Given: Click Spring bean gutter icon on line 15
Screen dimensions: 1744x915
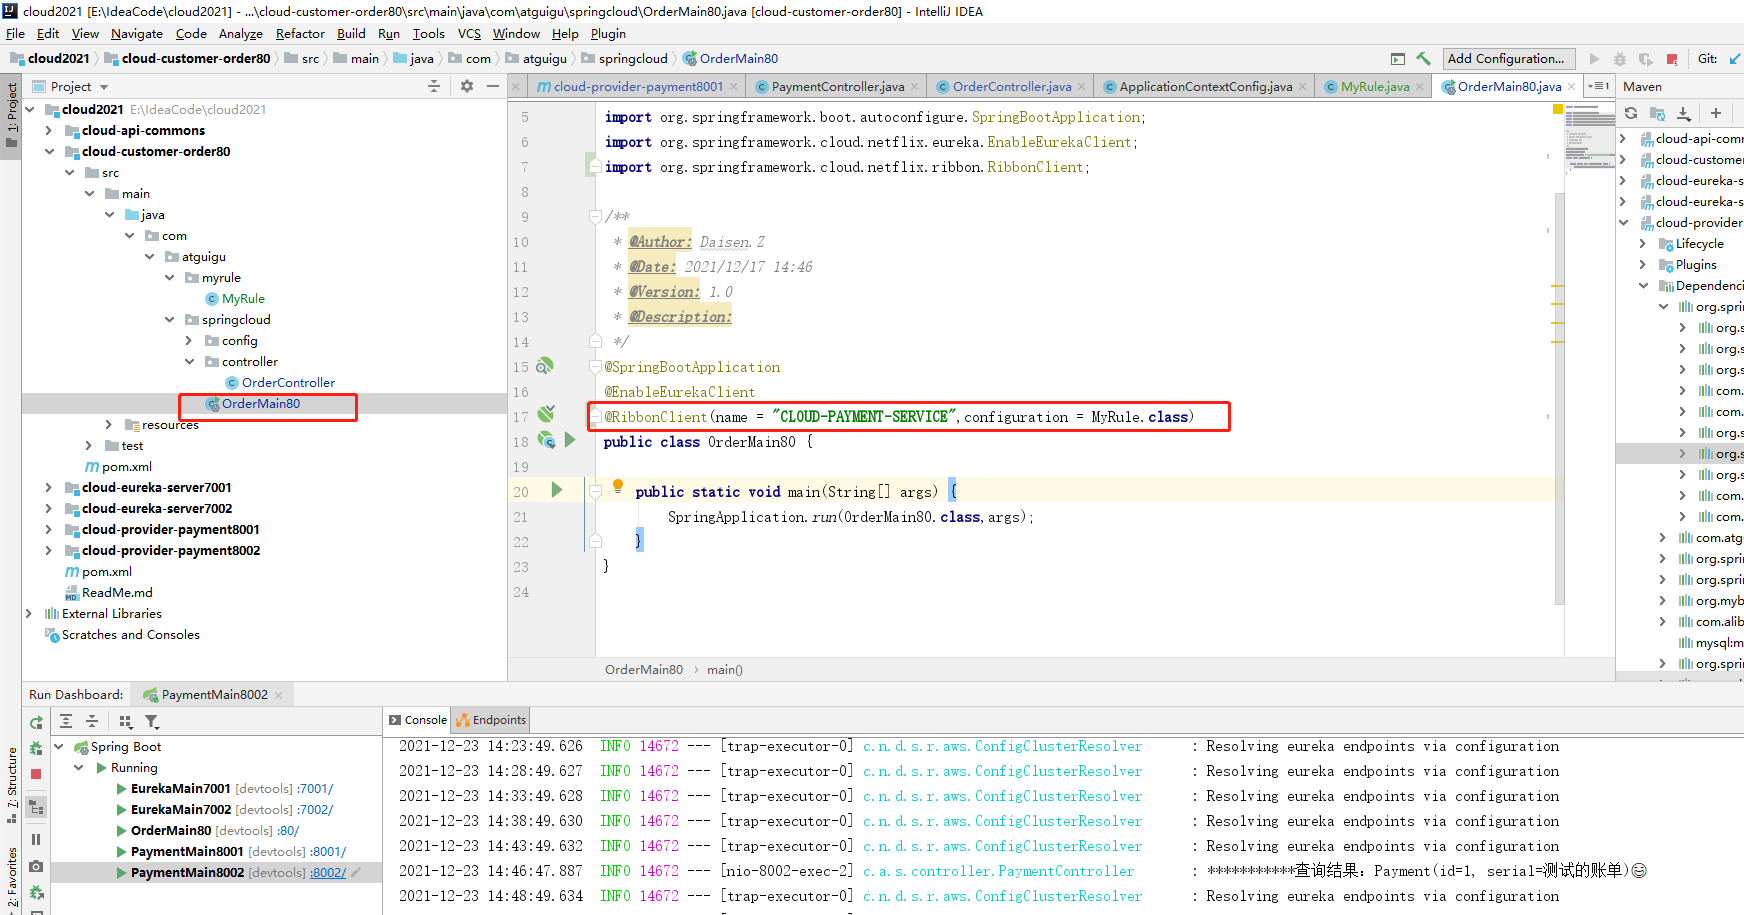Looking at the screenshot, I should tap(545, 366).
